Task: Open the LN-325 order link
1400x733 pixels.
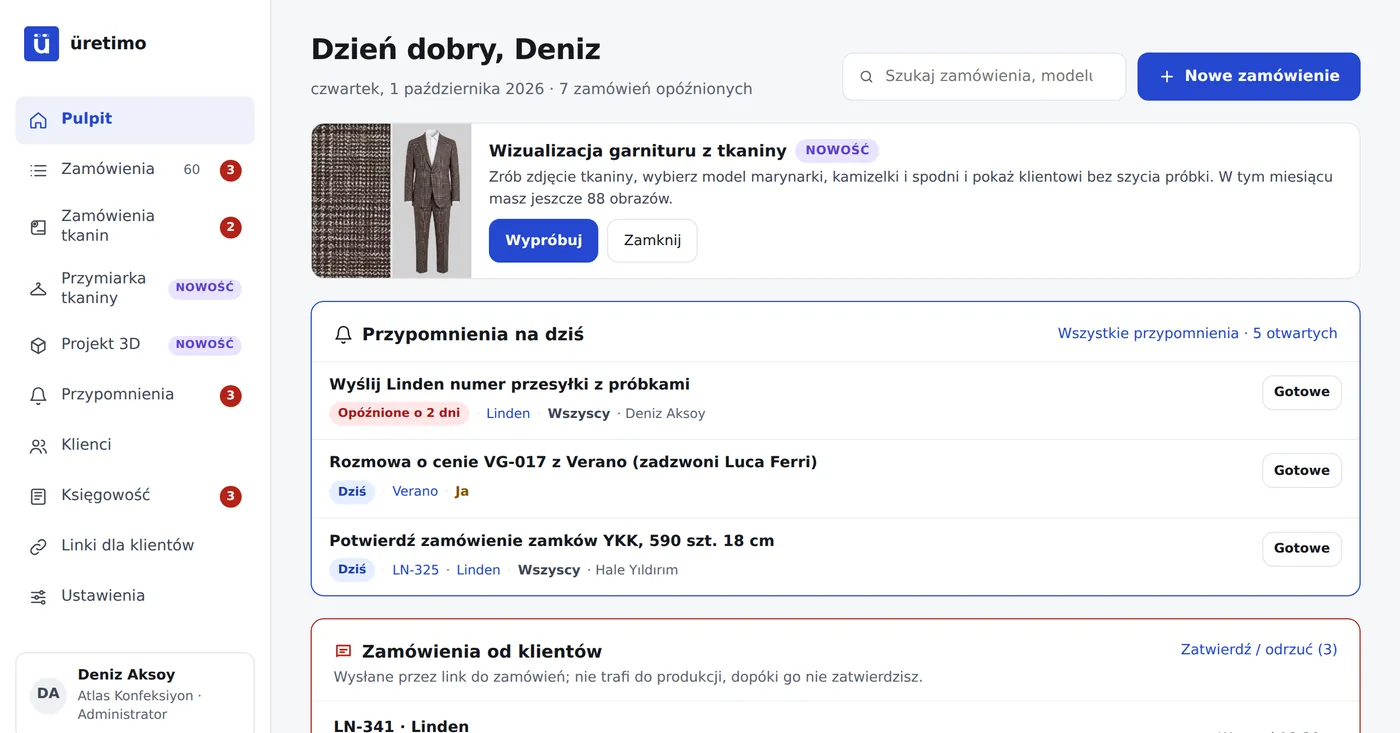Action: coord(415,570)
